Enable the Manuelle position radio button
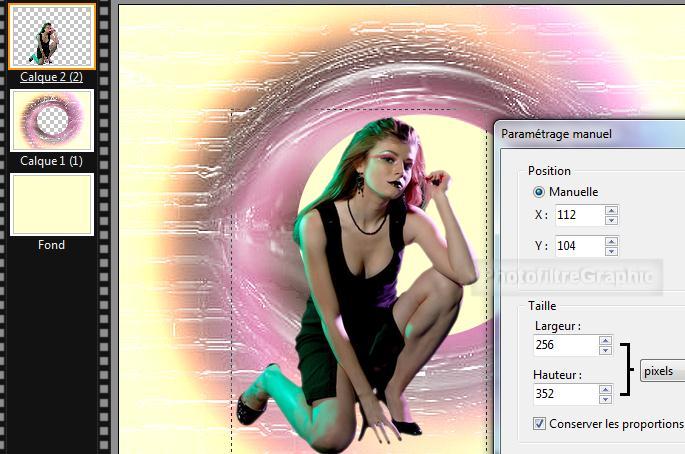Image resolution: width=685 pixels, height=454 pixels. pos(540,192)
